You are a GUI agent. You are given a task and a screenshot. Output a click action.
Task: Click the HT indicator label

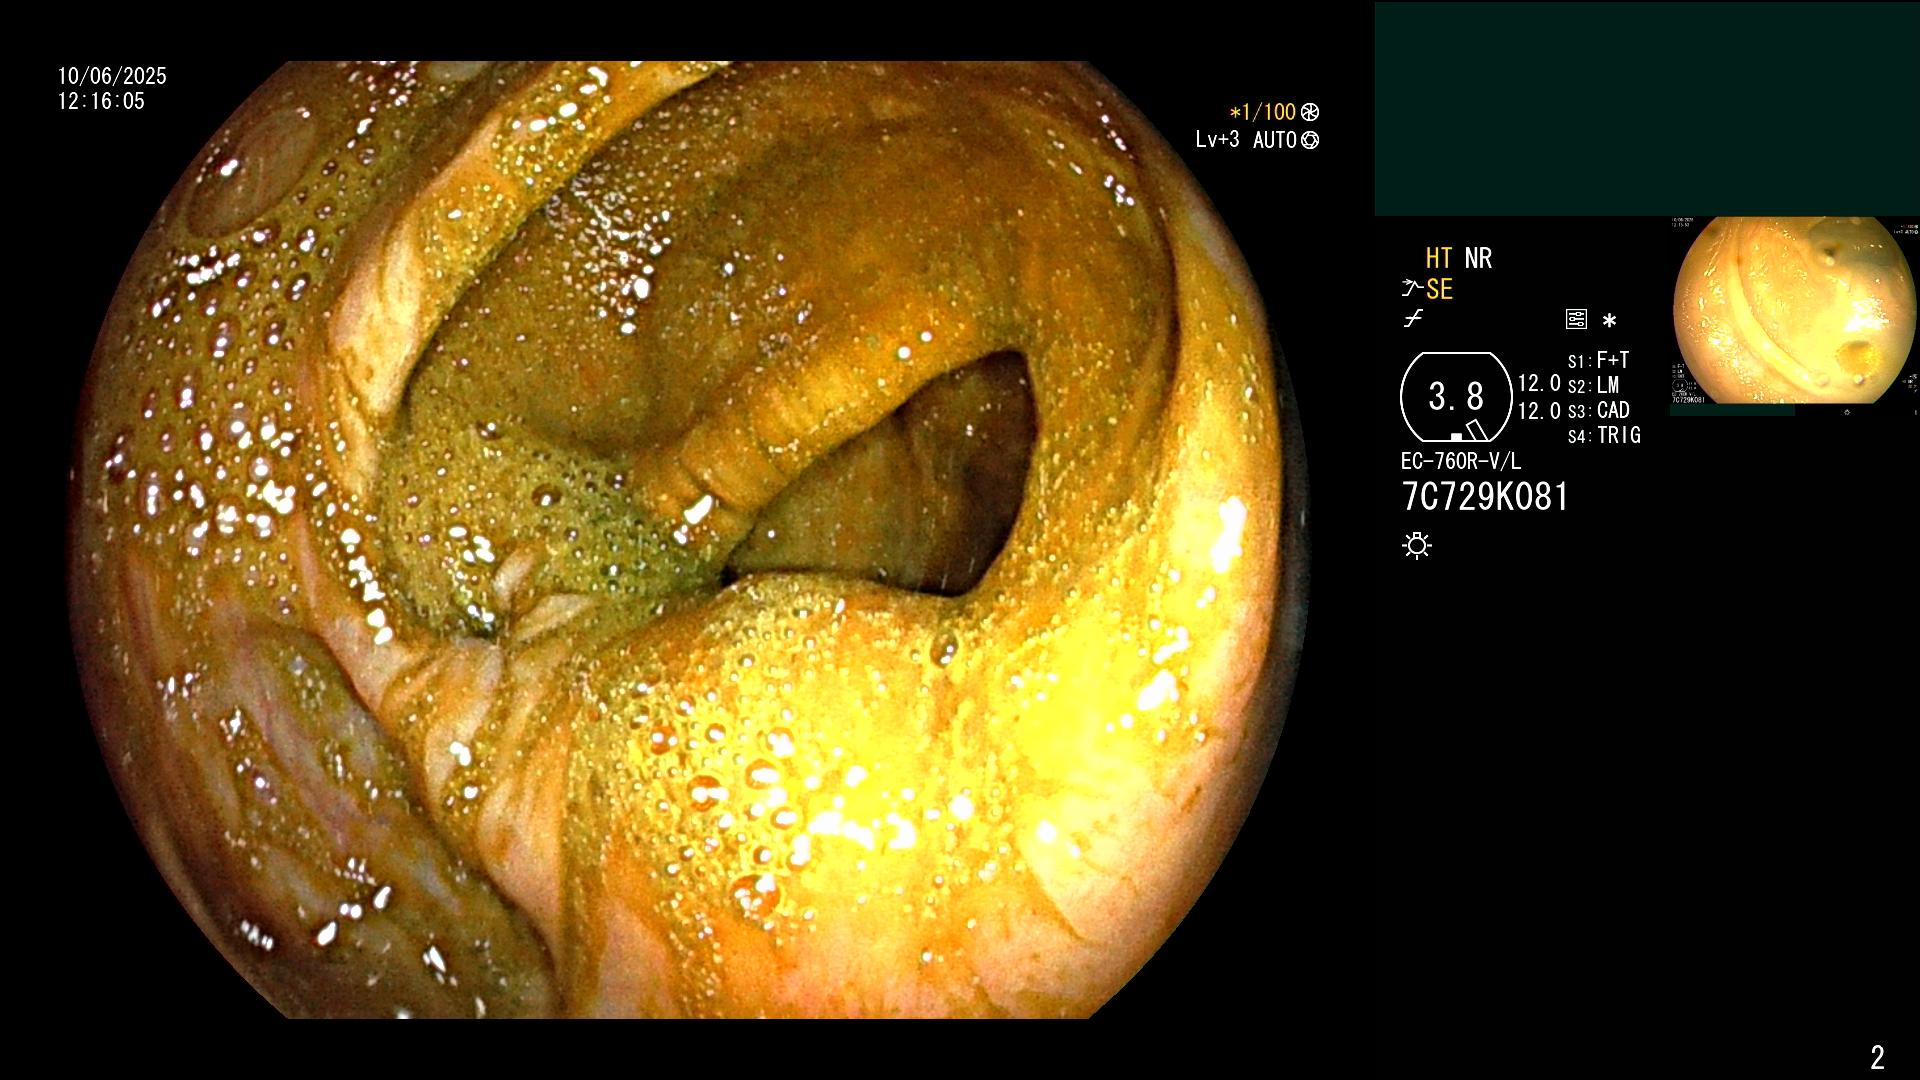(1438, 258)
